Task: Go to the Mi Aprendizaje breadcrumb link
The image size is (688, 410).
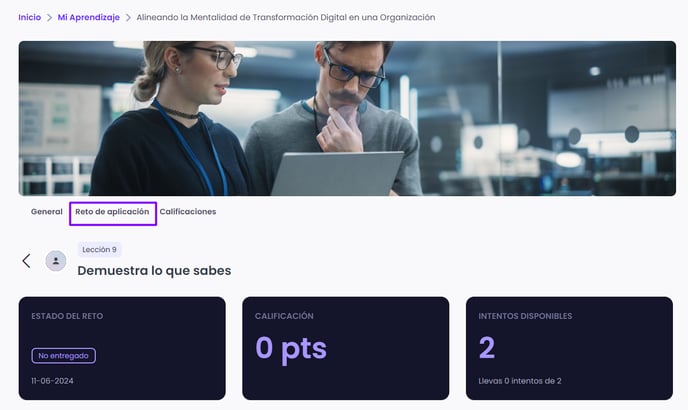Action: (89, 18)
